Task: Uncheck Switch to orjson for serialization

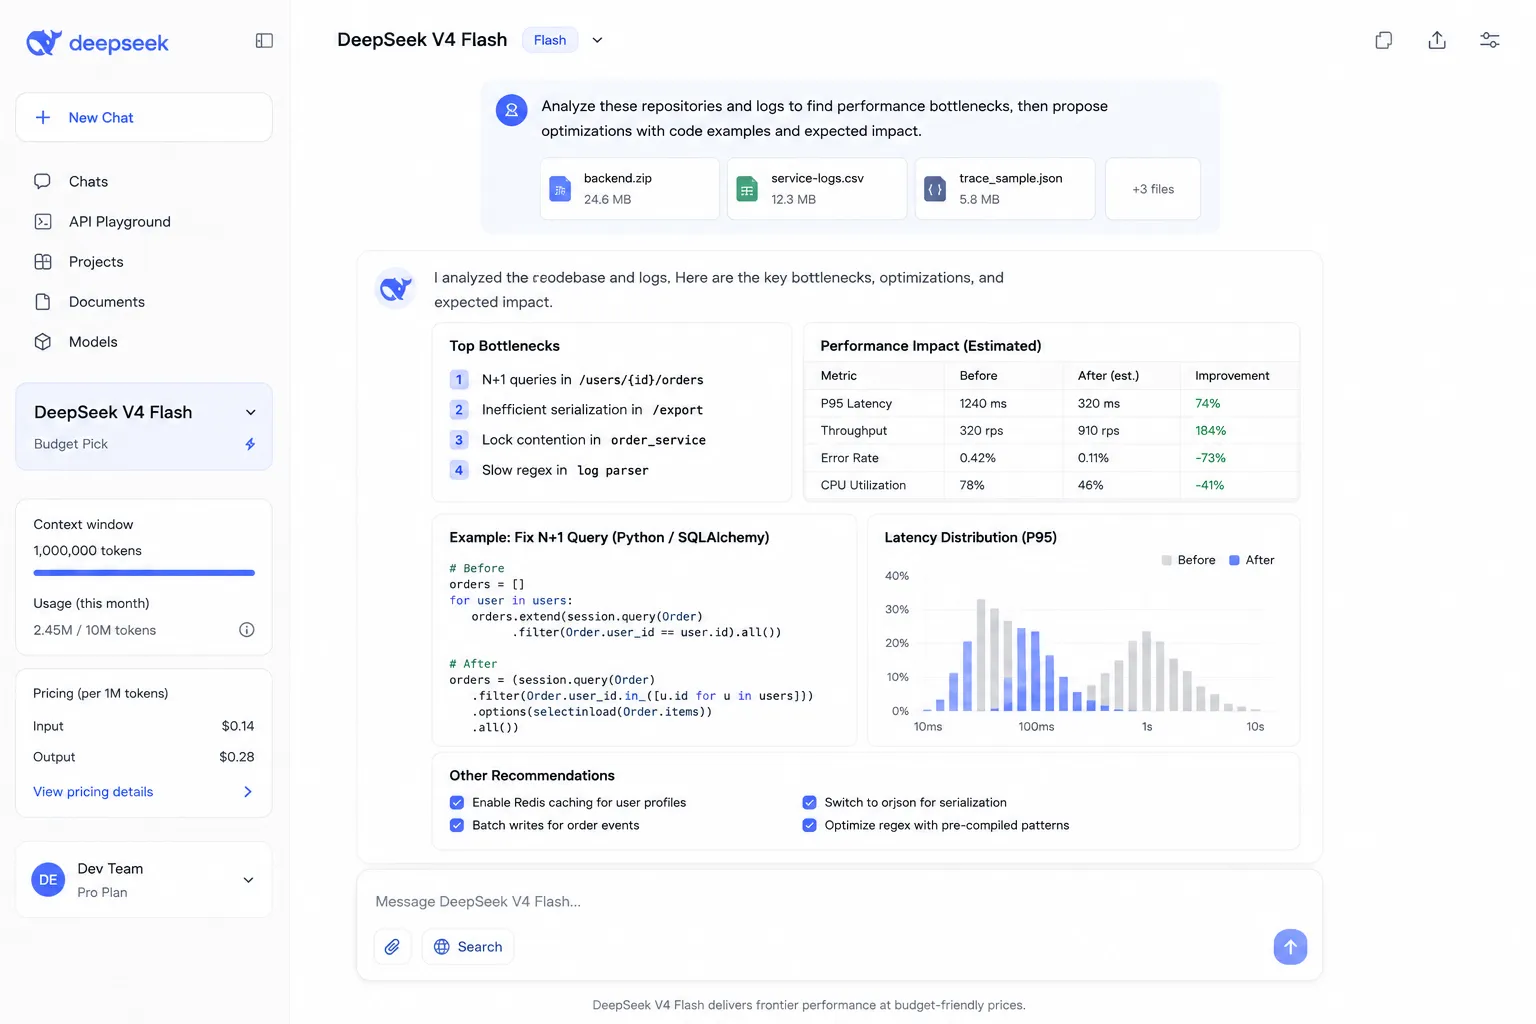Action: pos(810,802)
